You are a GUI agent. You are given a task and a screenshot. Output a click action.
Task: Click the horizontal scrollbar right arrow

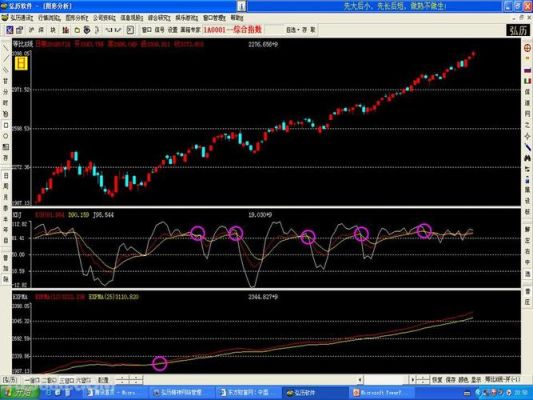(412, 379)
